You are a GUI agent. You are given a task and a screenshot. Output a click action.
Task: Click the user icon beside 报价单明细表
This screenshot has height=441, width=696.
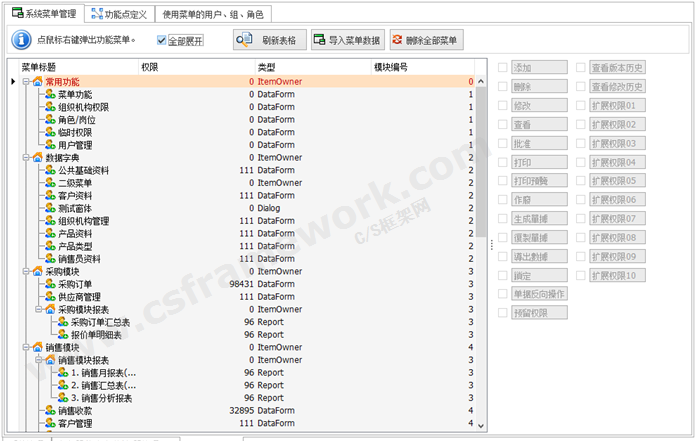(63, 335)
